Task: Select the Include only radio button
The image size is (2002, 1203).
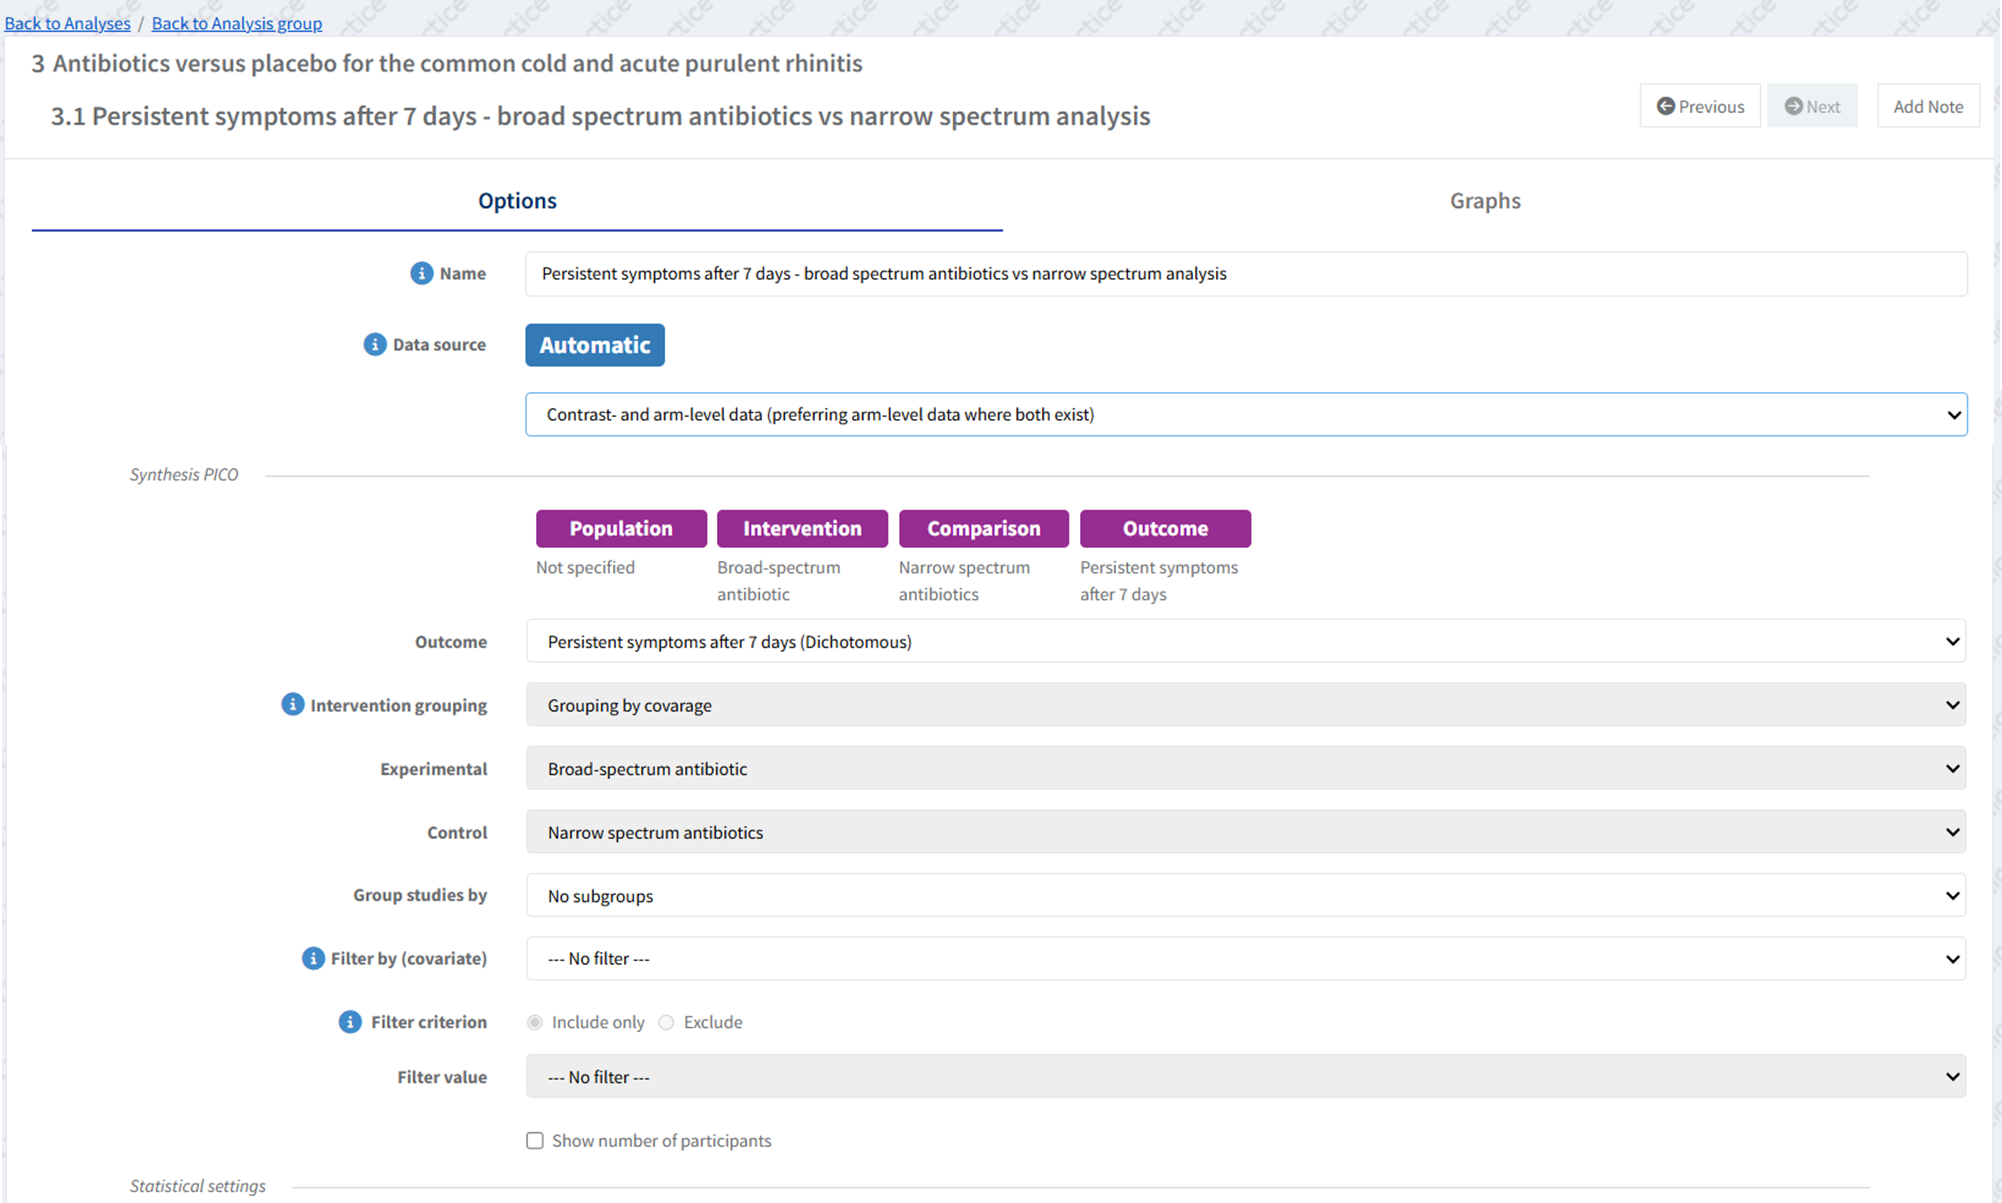Action: 535,1022
